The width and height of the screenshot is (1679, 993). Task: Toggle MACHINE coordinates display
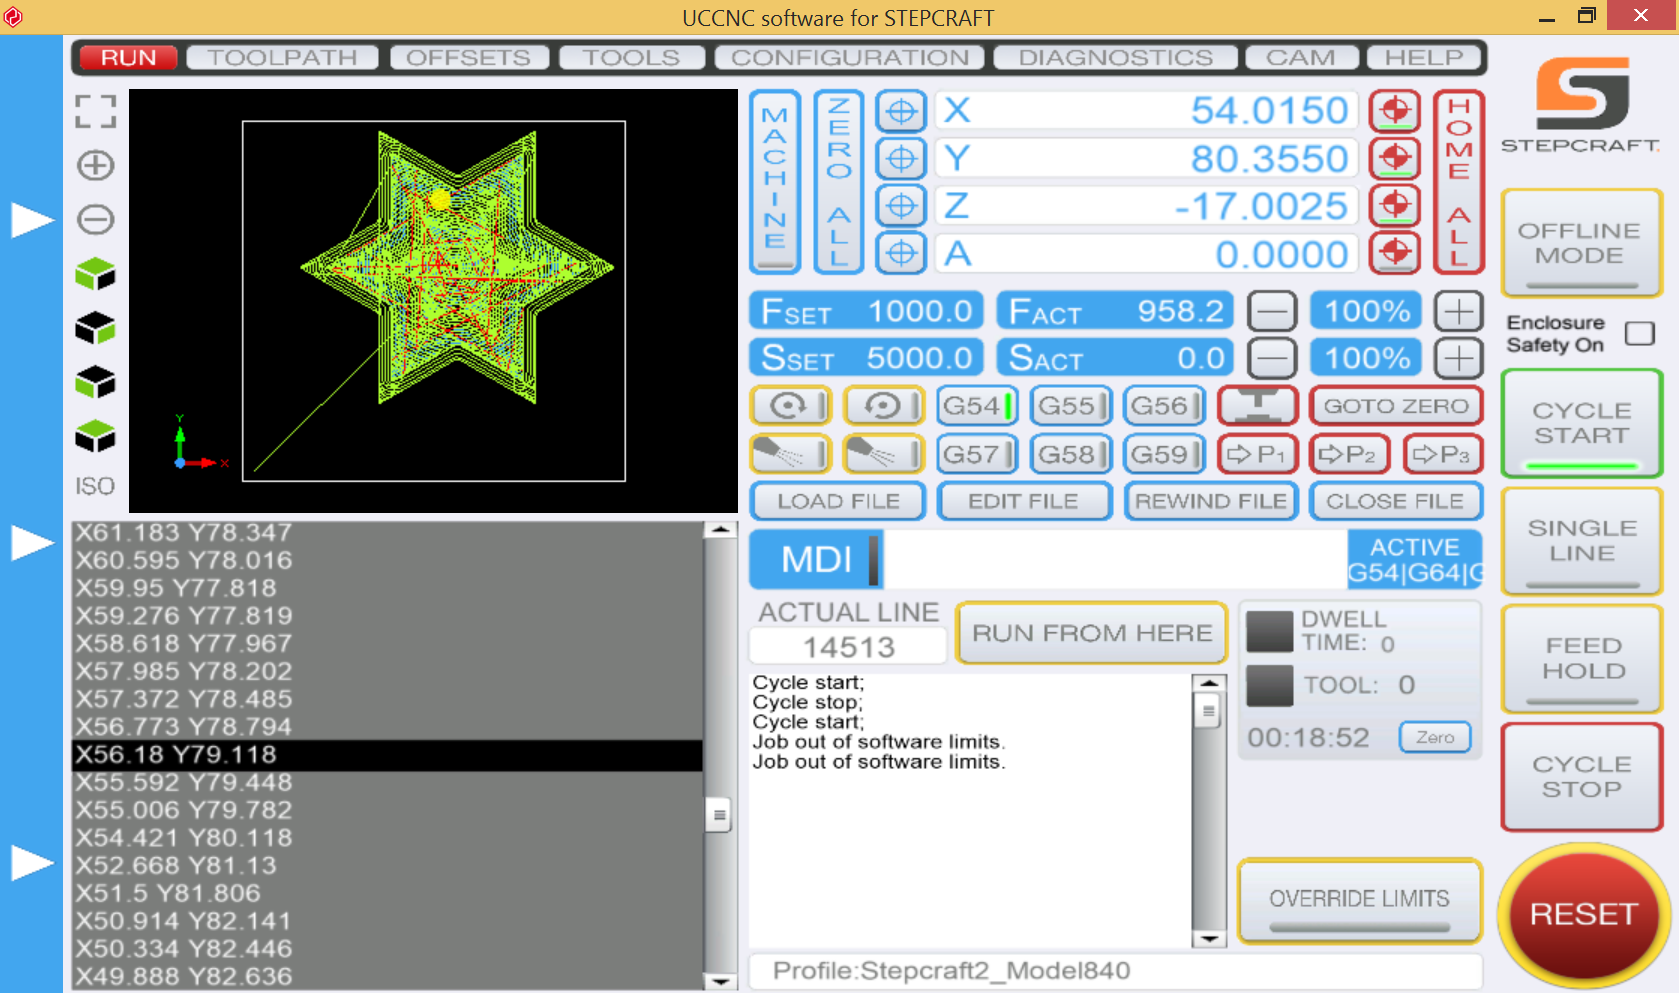(x=775, y=182)
